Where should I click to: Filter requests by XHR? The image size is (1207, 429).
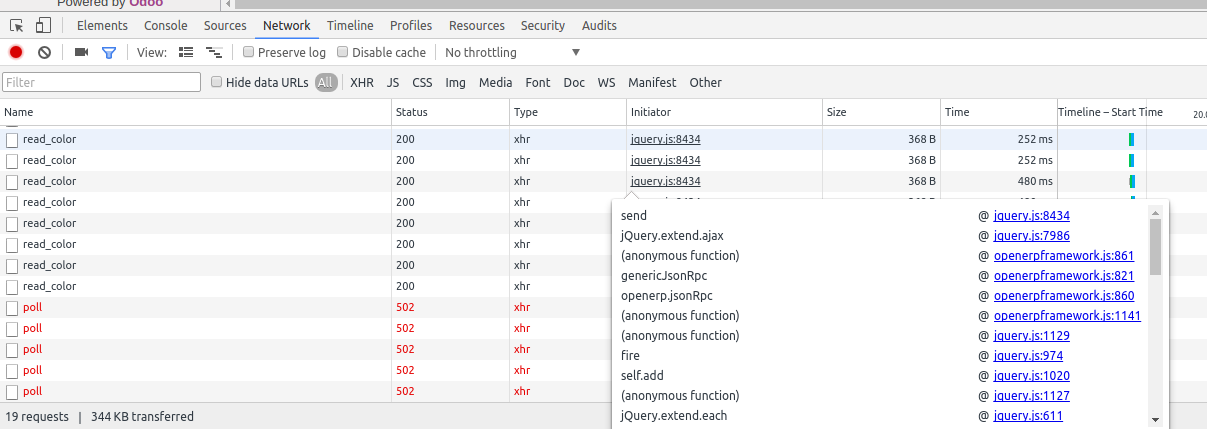click(362, 82)
